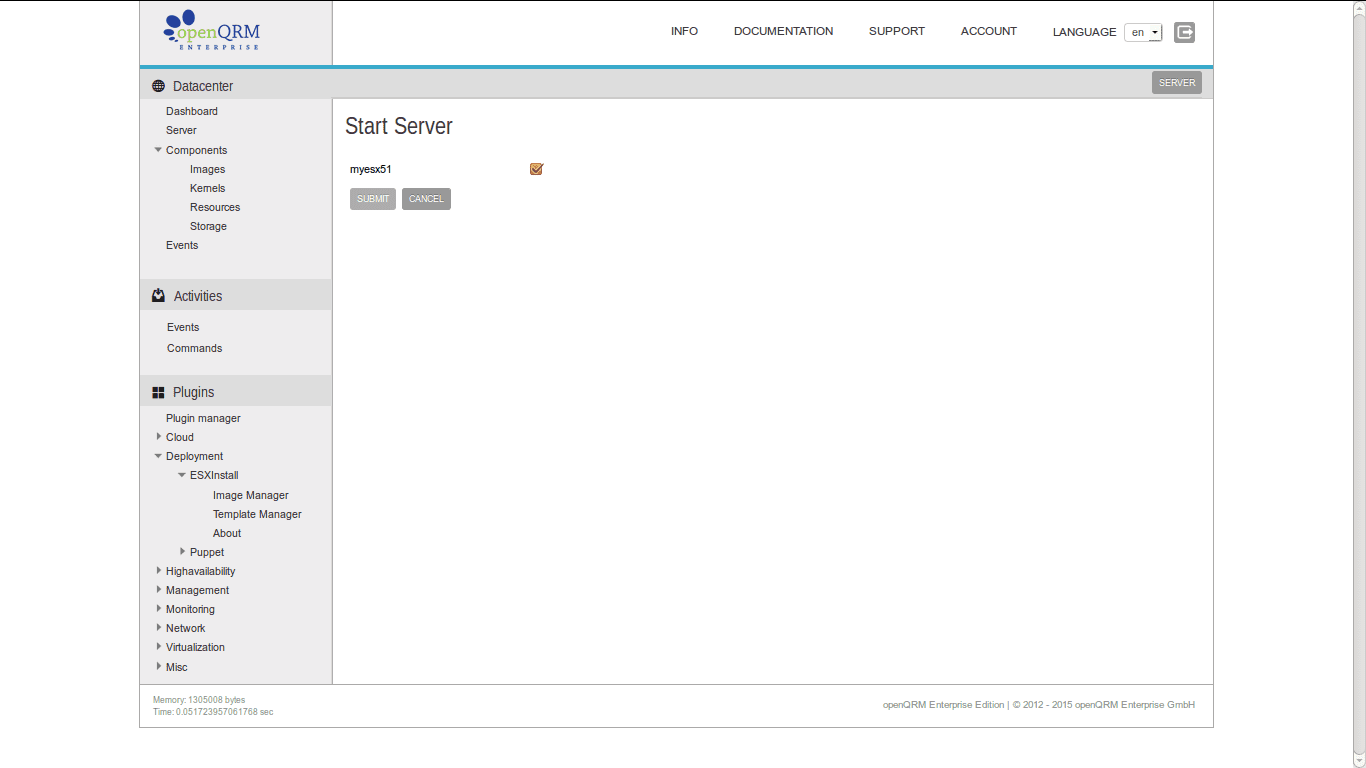Click the Datacenter globe icon
1366x768 pixels.
pos(158,86)
